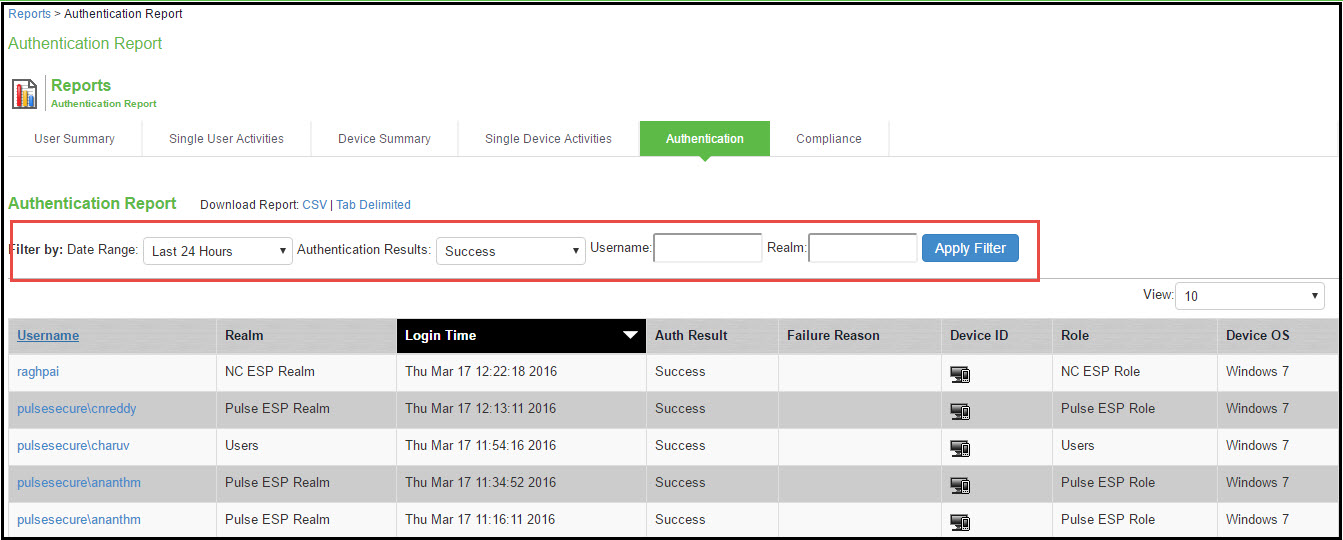Screen dimensions: 1343x540
Task: Download report as CSV
Action: click(x=314, y=205)
